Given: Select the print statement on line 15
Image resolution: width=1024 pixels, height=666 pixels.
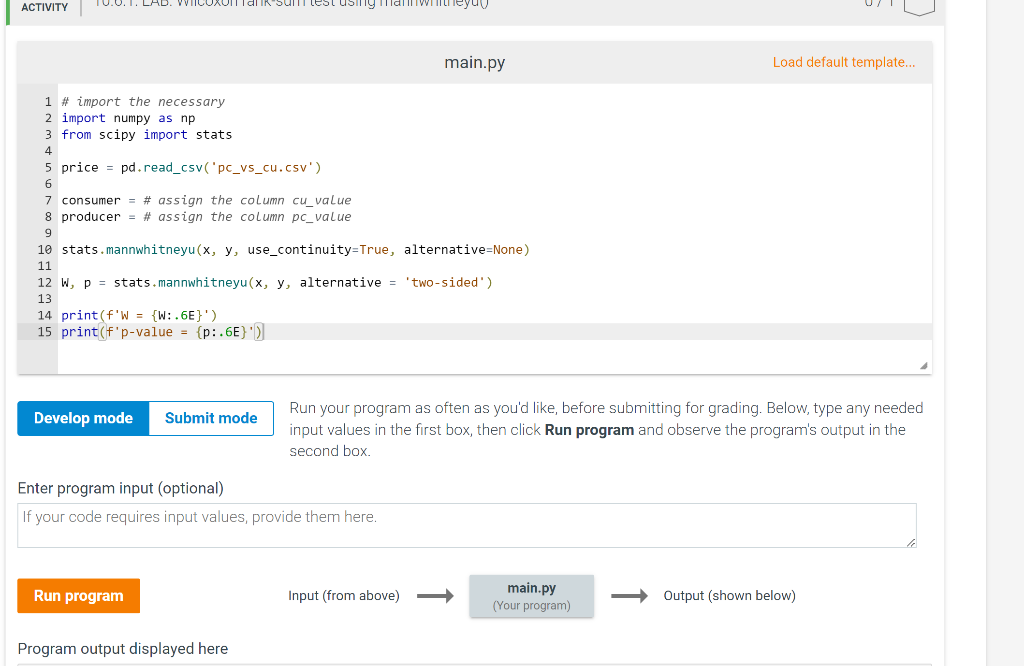Looking at the screenshot, I should [160, 331].
